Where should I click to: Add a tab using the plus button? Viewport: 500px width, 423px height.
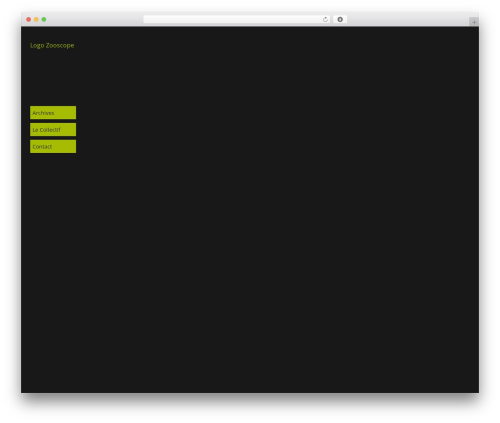click(474, 22)
